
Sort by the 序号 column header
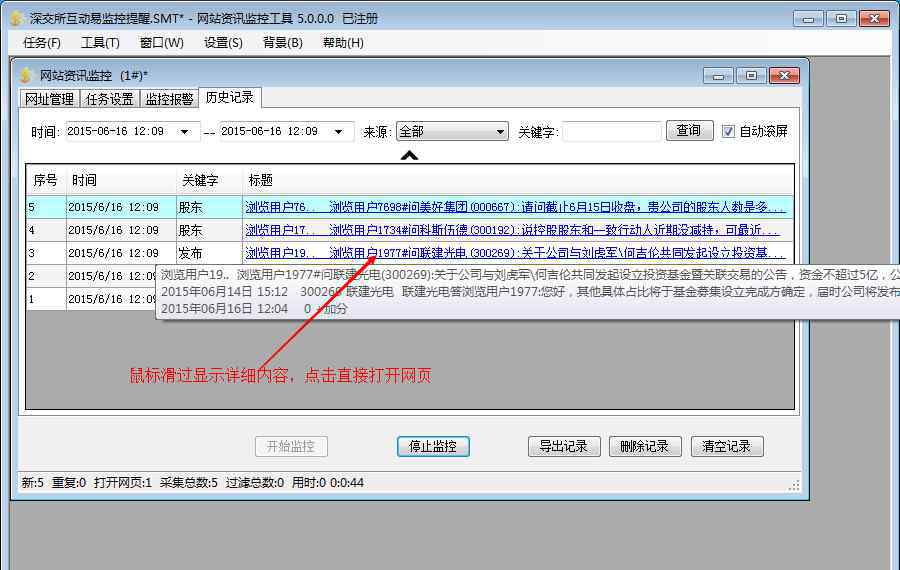[45, 180]
